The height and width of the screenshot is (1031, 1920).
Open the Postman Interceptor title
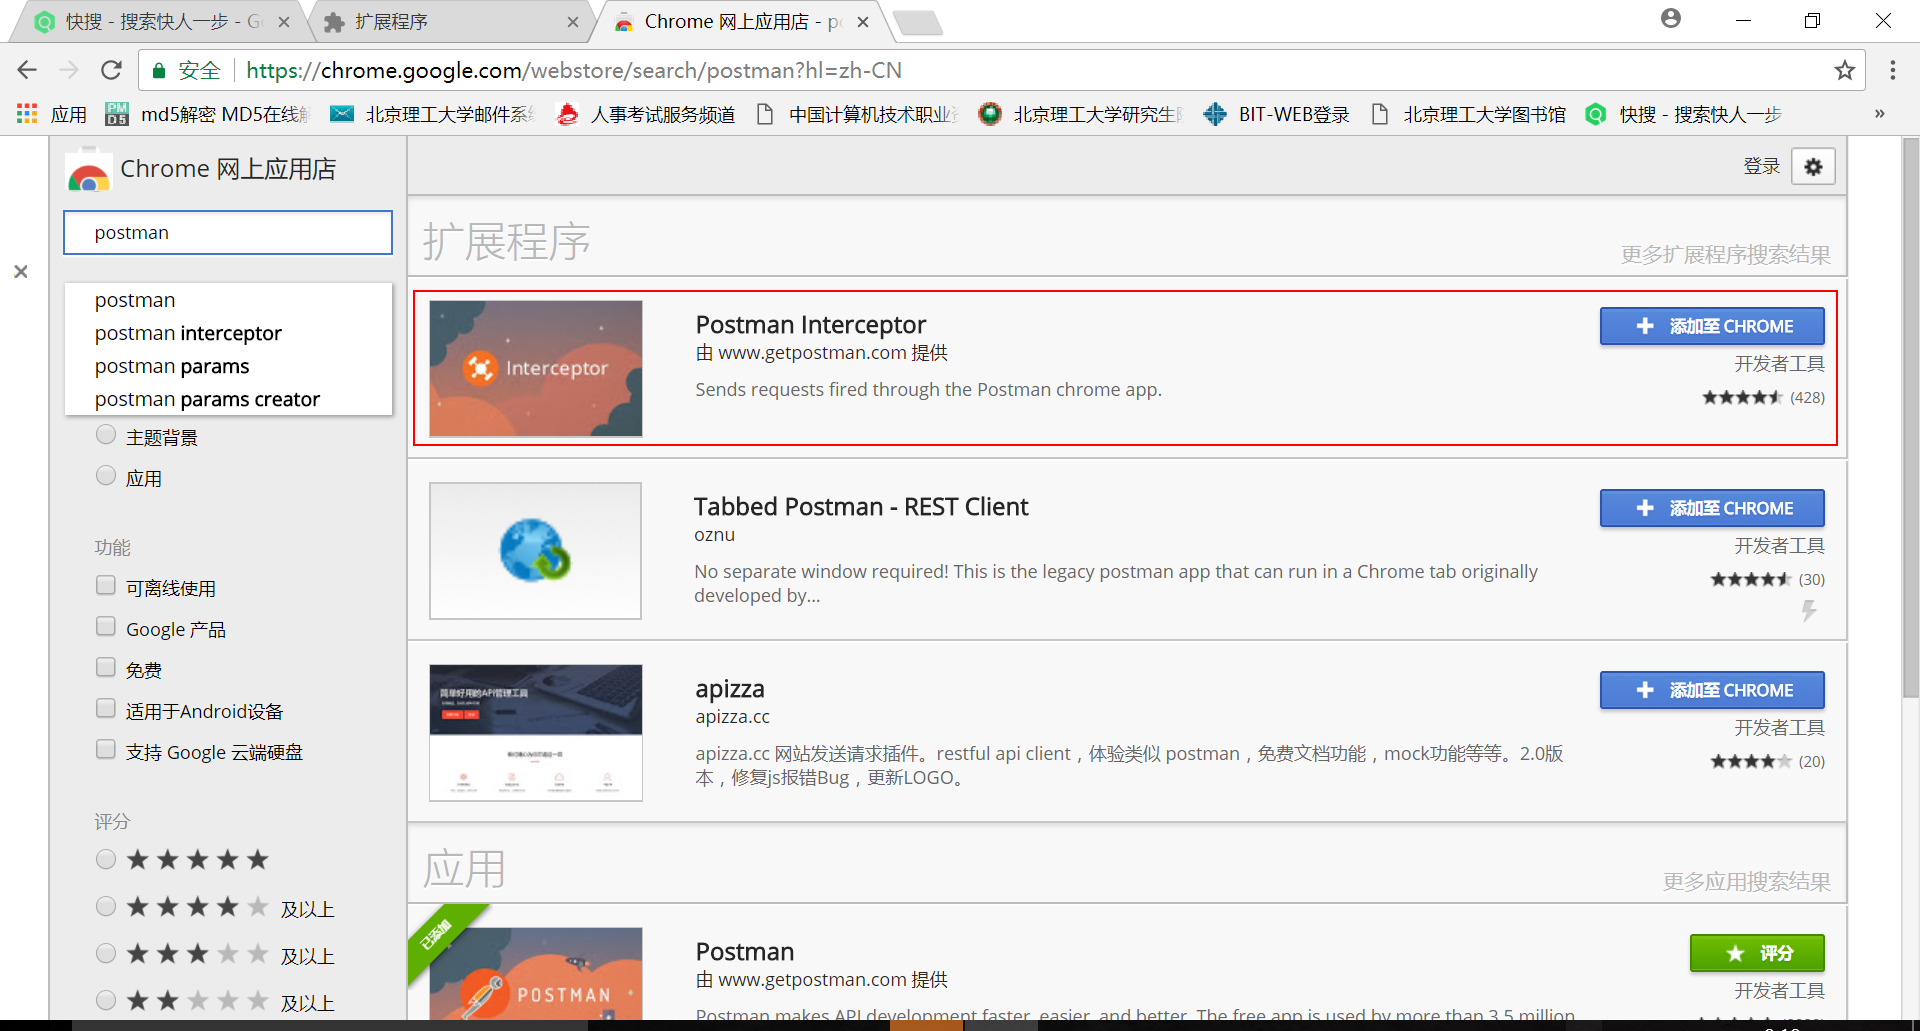[811, 325]
